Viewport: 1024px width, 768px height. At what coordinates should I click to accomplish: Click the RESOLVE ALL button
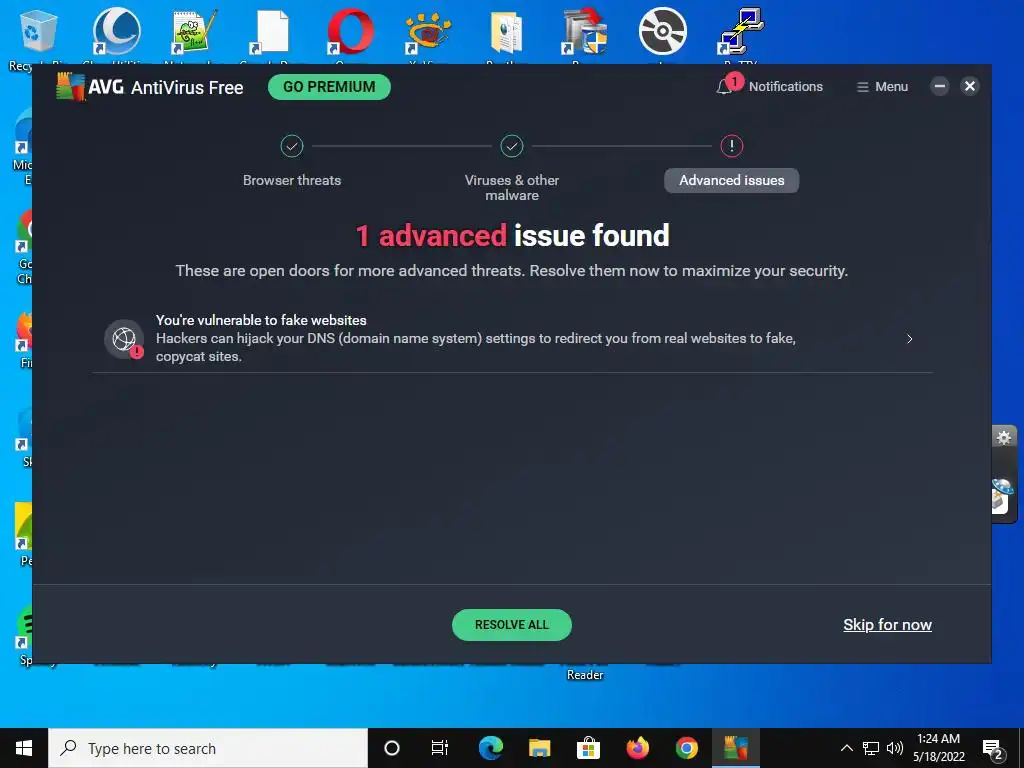[x=512, y=625]
